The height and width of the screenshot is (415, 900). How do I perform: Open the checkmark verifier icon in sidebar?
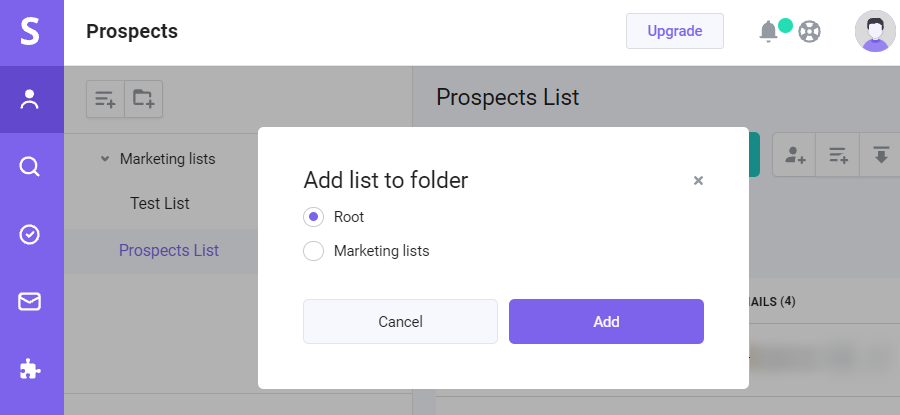coord(29,234)
